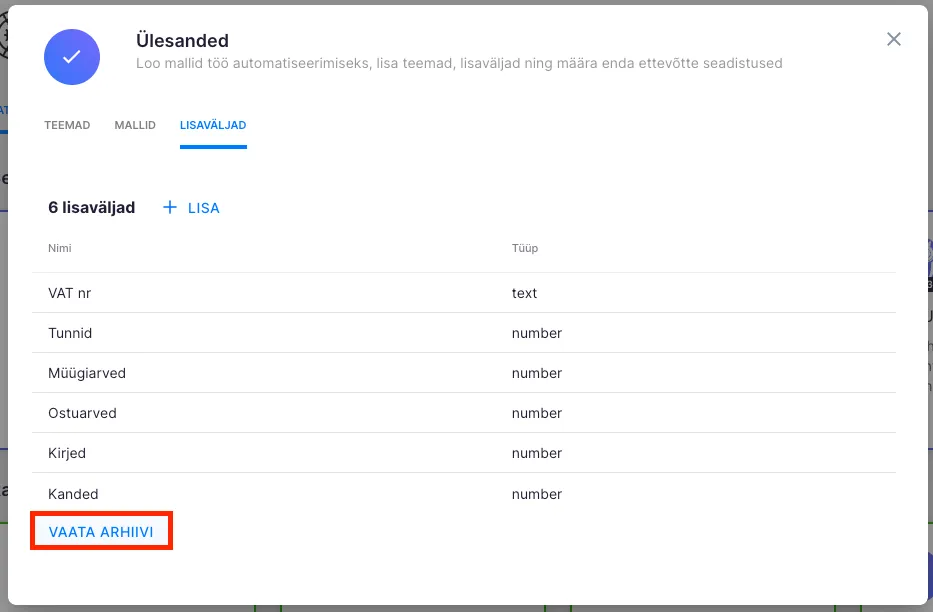This screenshot has width=933, height=612.
Task: Open the Müügiarved custom field
Action: point(87,373)
